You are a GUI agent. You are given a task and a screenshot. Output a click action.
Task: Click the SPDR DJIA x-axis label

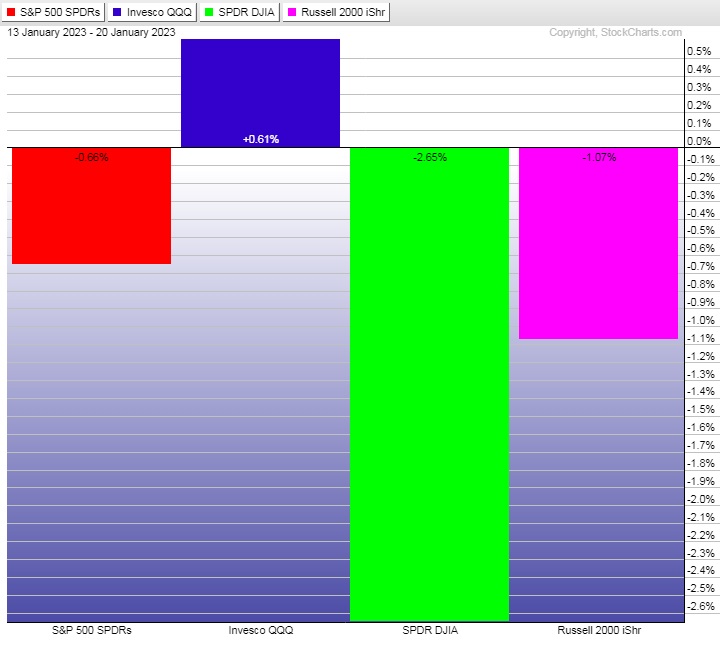tap(430, 630)
